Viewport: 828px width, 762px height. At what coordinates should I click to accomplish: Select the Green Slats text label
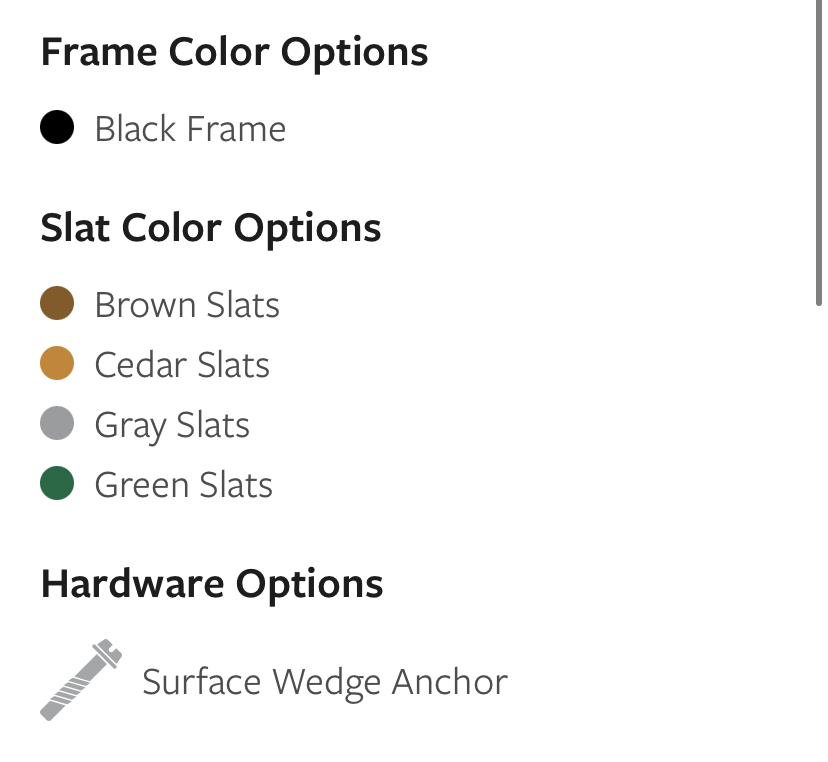[184, 485]
